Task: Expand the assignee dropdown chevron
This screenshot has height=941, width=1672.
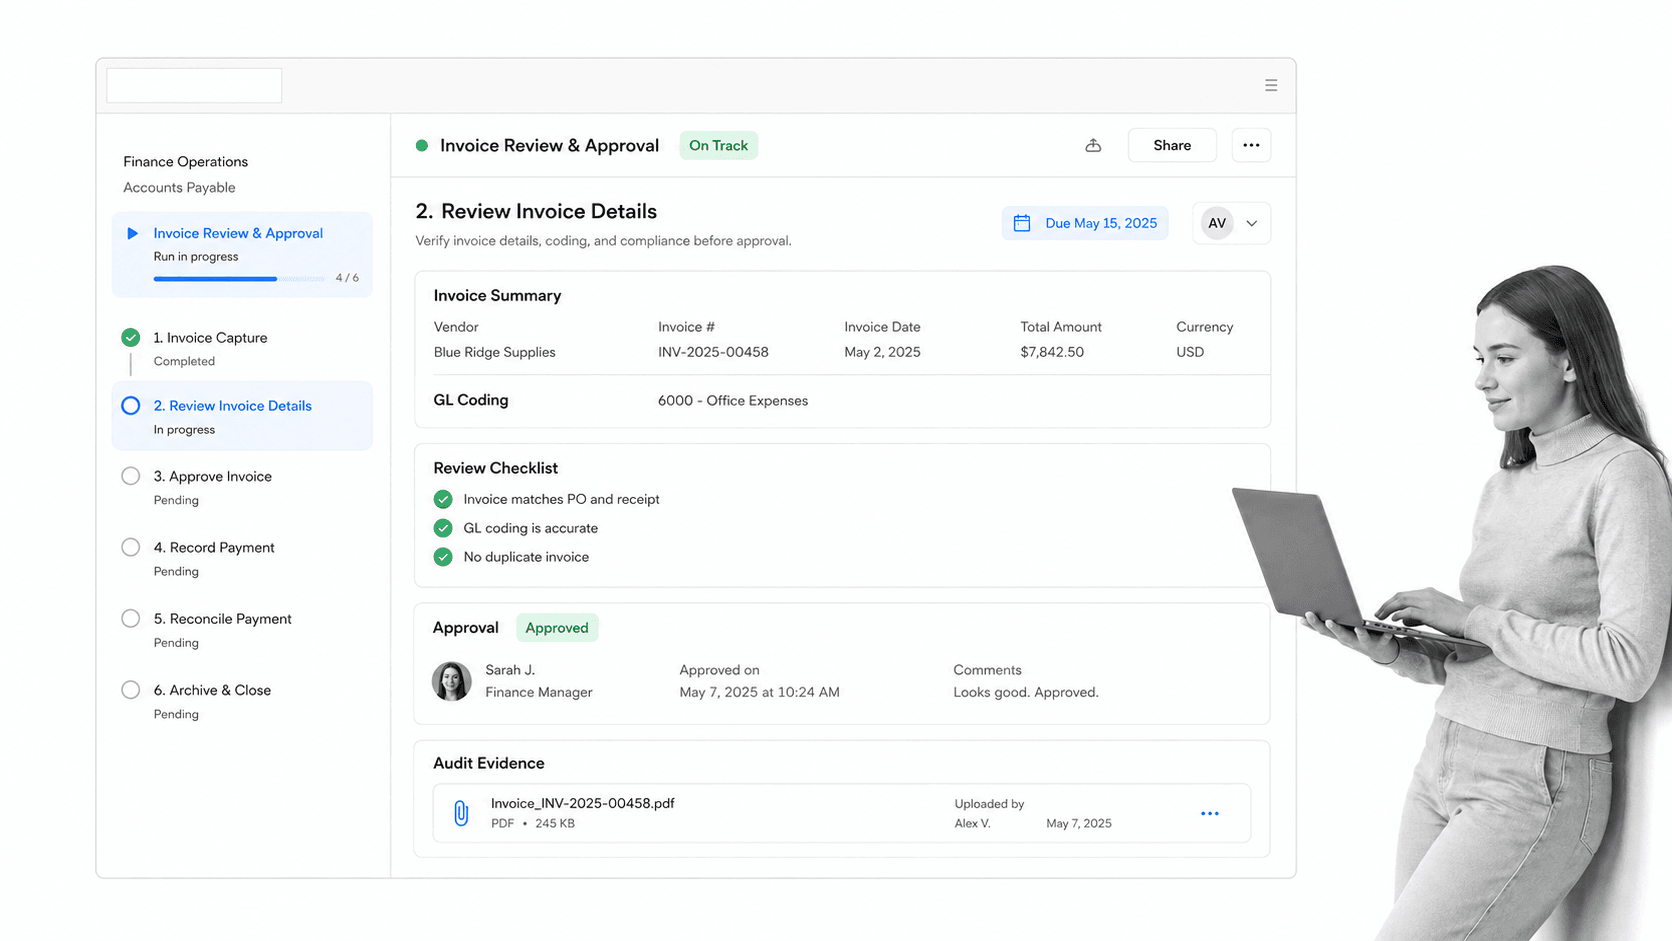Action: tap(1252, 223)
